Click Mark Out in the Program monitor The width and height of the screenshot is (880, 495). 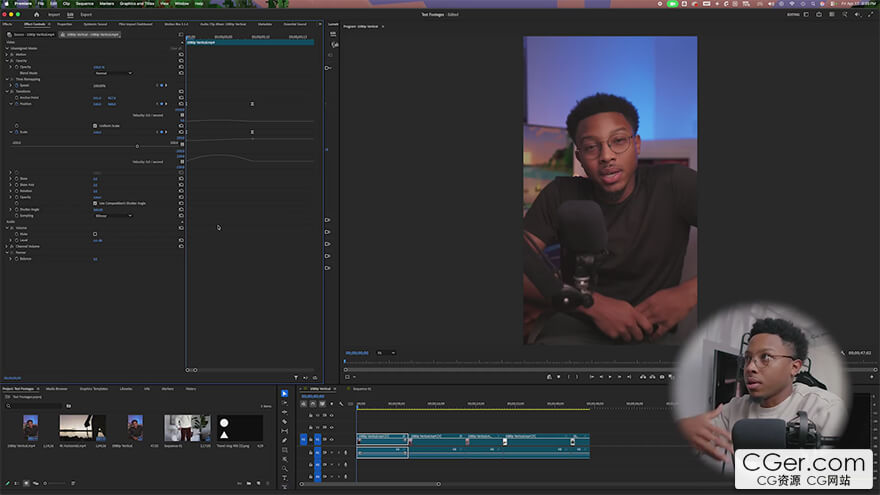tap(577, 377)
